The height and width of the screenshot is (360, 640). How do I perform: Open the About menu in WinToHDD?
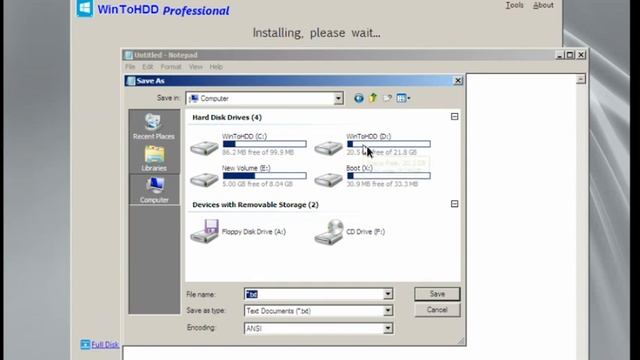(543, 5)
